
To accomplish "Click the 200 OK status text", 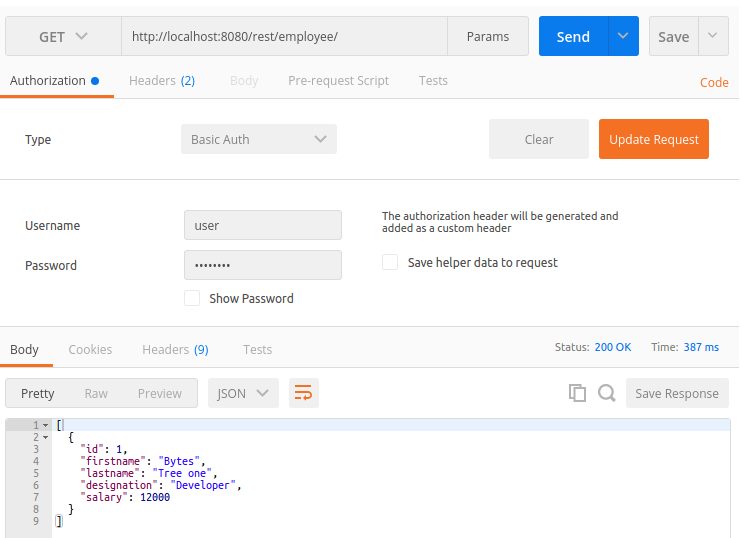I will pyautogui.click(x=613, y=347).
